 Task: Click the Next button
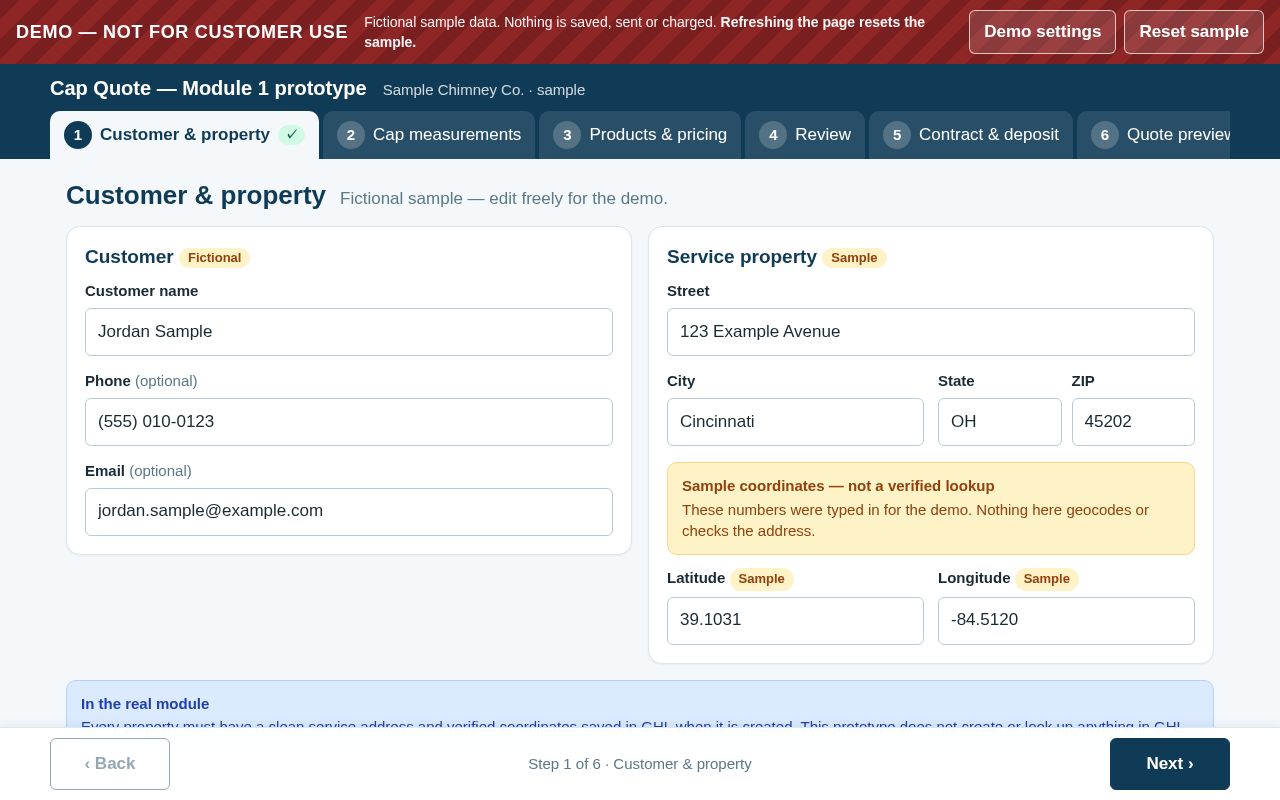click(1170, 764)
